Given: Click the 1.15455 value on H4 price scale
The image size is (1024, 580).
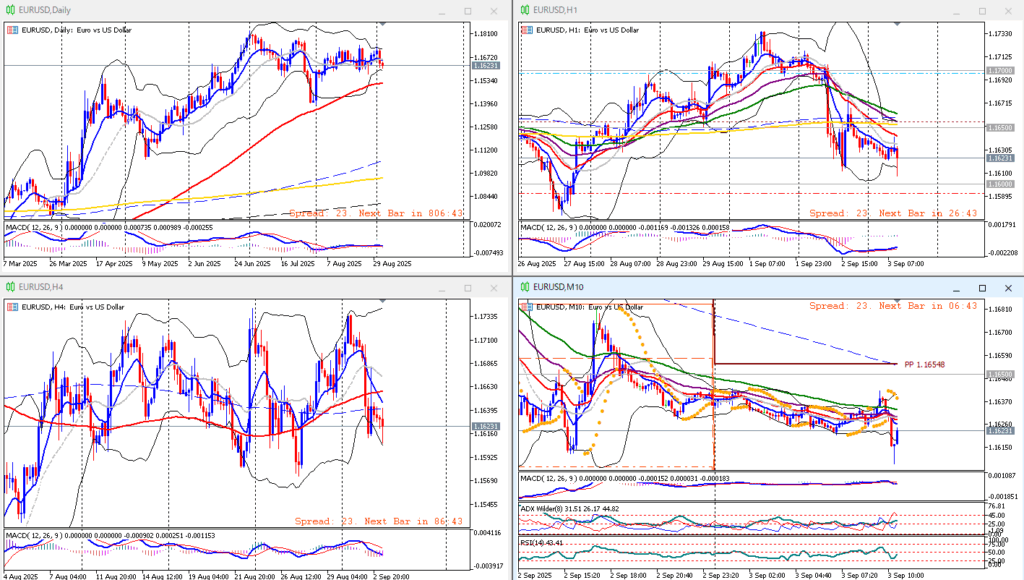Looking at the screenshot, I should point(486,505).
